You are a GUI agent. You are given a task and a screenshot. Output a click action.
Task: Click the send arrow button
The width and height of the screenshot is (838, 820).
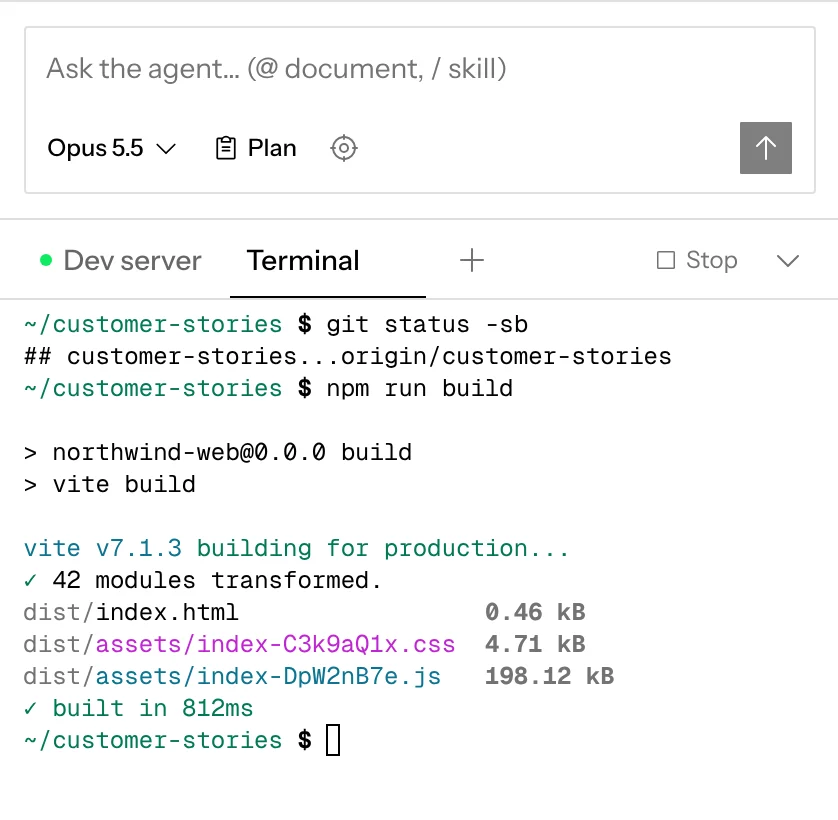765,148
